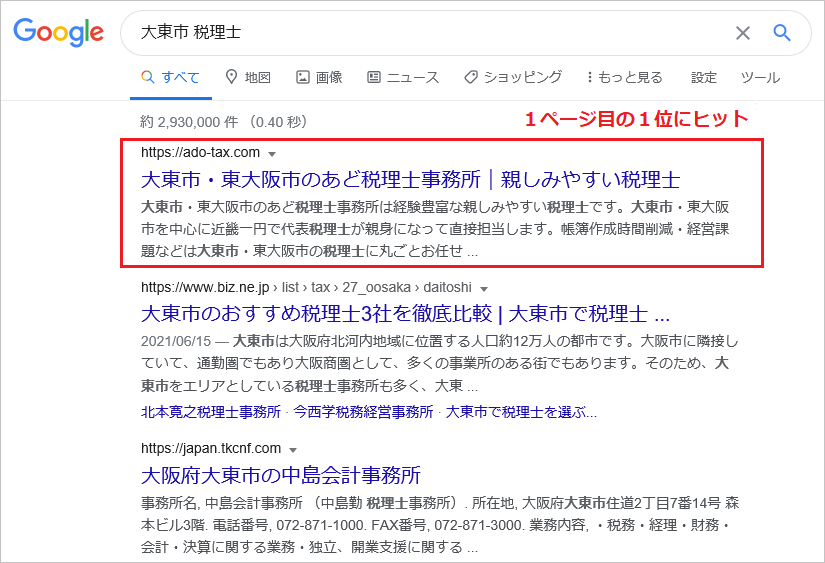Expand the arrow next to ado-tax.com URL

(x=272, y=154)
